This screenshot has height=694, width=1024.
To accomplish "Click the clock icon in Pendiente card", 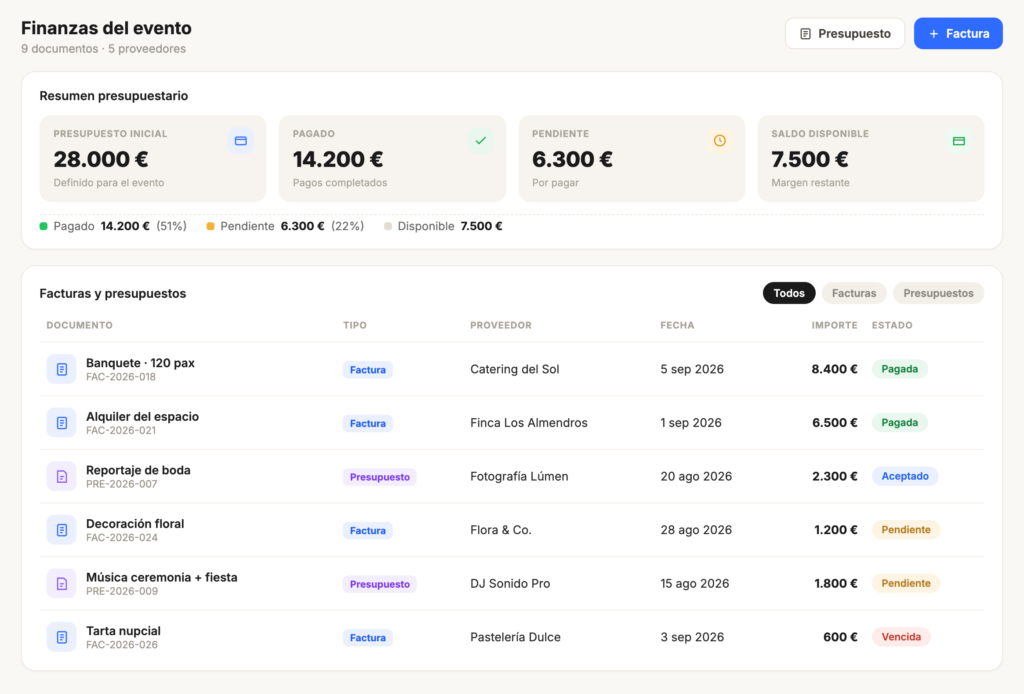I will pyautogui.click(x=720, y=141).
